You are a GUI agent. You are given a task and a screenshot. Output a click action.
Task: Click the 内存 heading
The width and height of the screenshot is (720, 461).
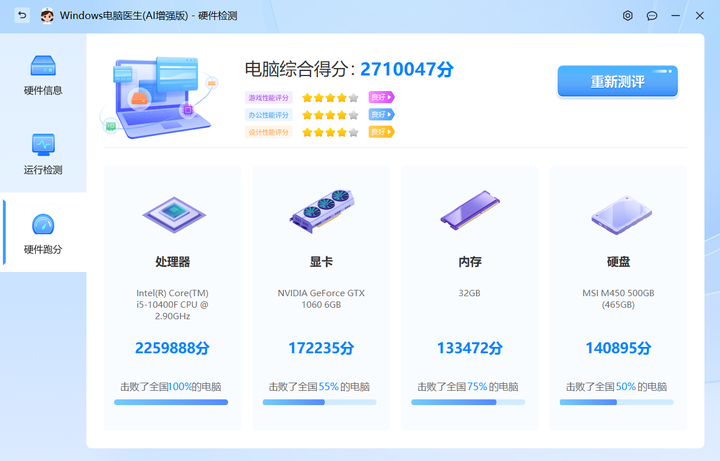(x=470, y=262)
